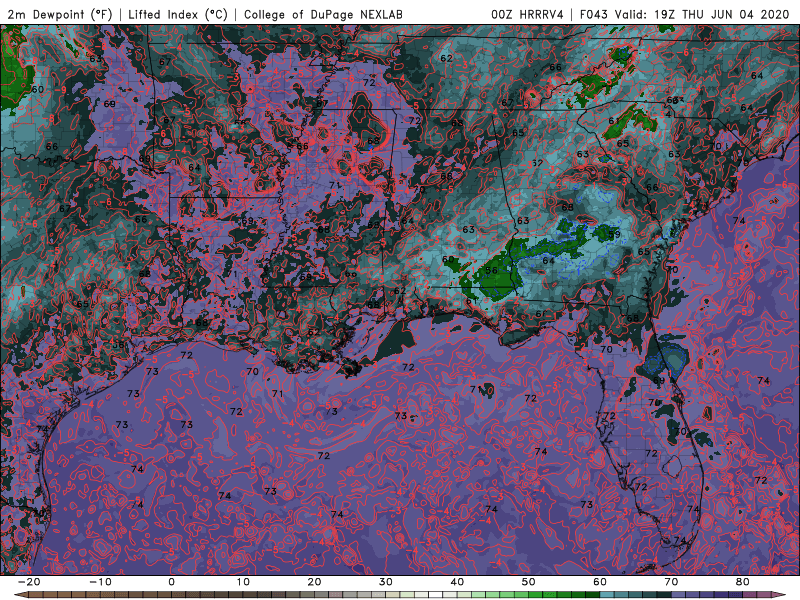
Task: Click the 'College of DuPage NEXLAB' label
Action: click(323, 14)
